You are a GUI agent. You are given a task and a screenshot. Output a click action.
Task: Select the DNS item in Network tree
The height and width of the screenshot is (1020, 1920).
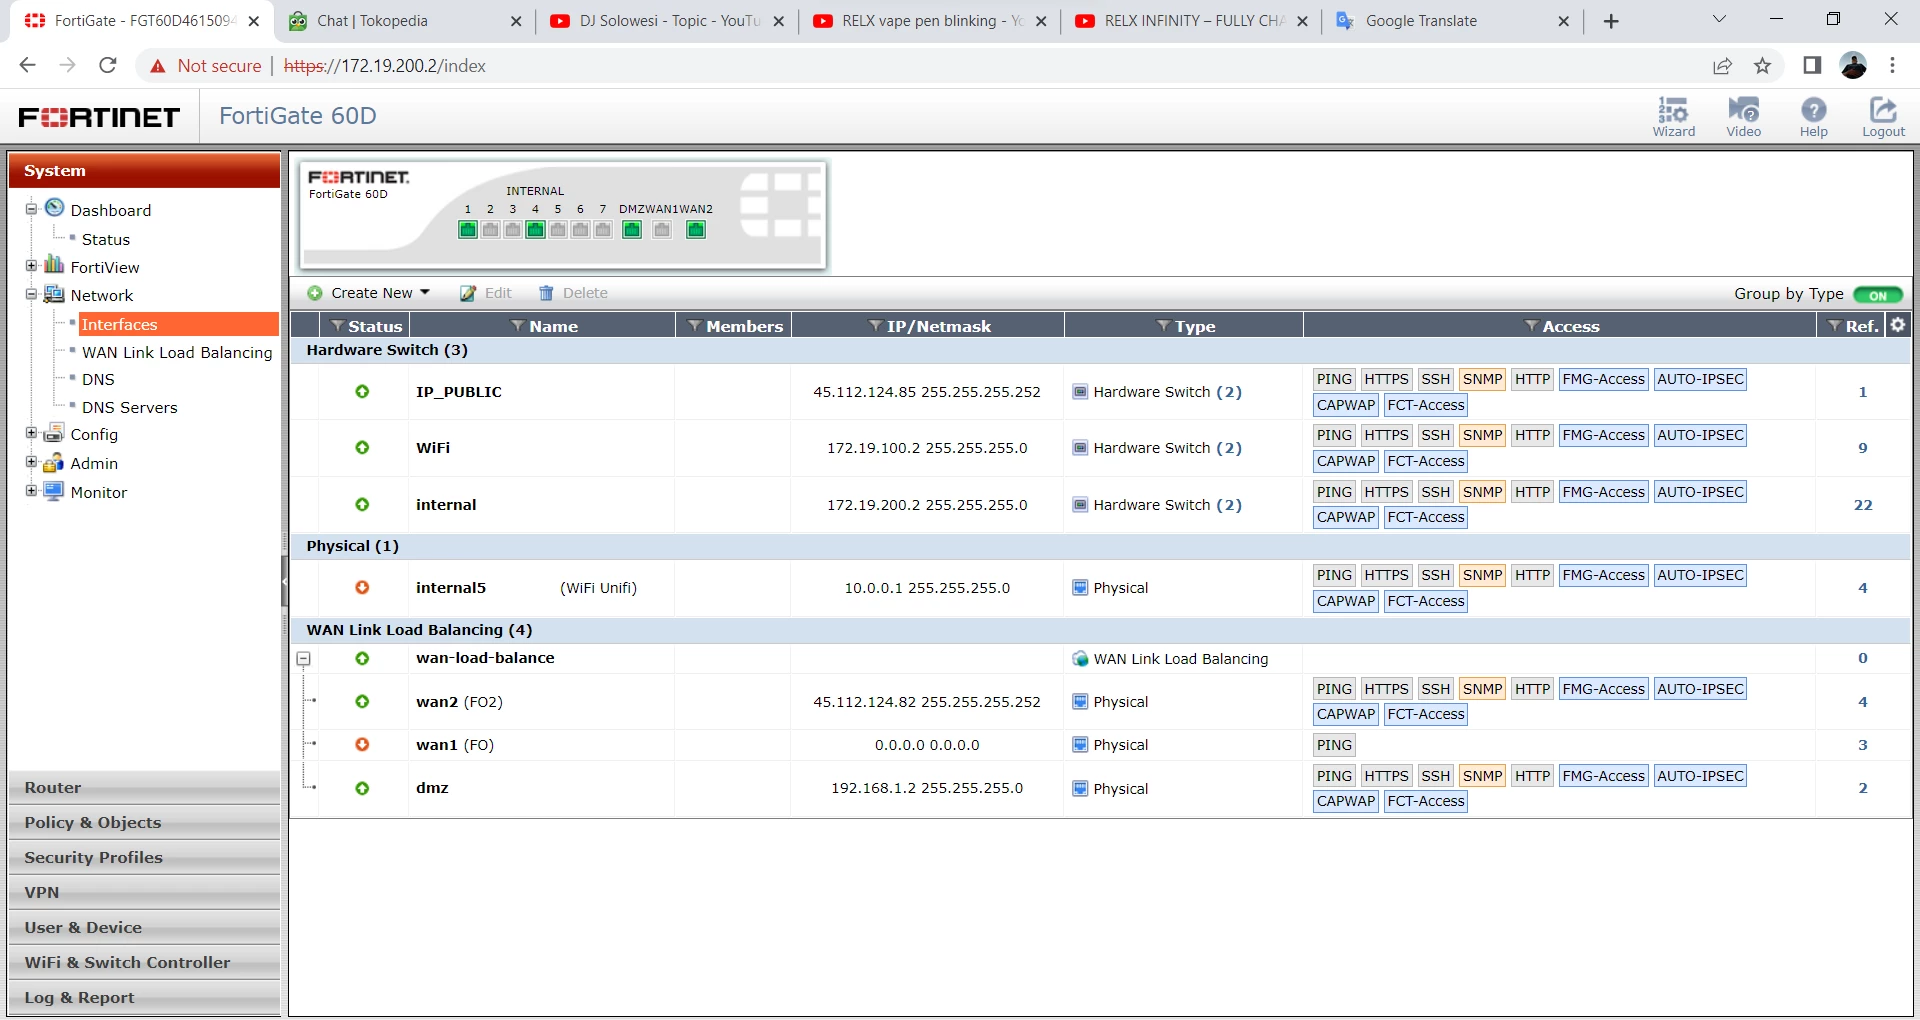[x=98, y=379]
